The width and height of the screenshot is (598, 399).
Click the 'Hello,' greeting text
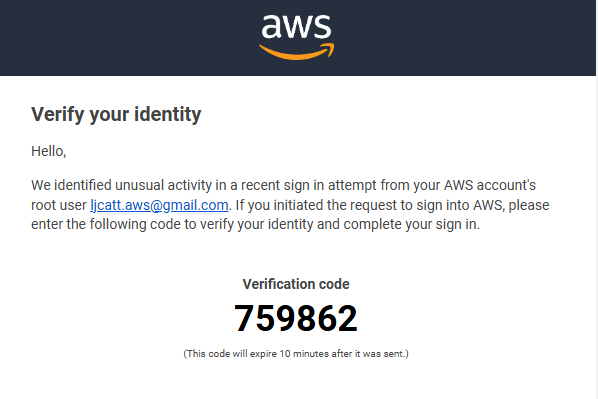point(49,151)
